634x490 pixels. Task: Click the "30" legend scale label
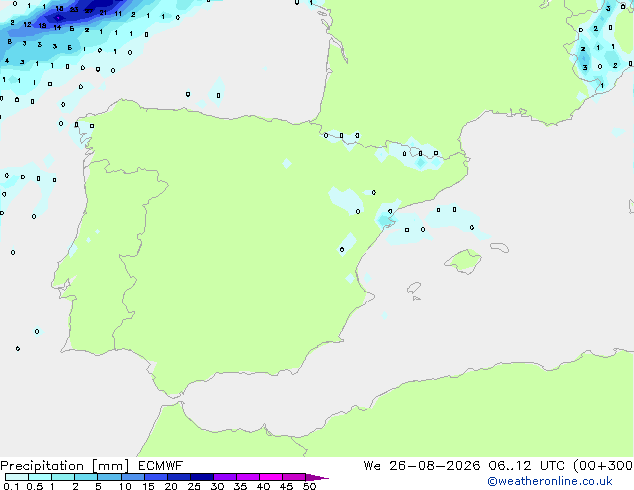tap(217, 486)
